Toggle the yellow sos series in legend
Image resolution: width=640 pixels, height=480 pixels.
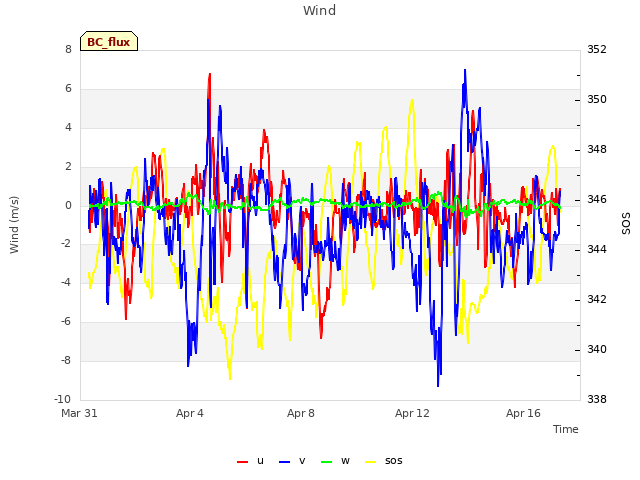(384, 461)
